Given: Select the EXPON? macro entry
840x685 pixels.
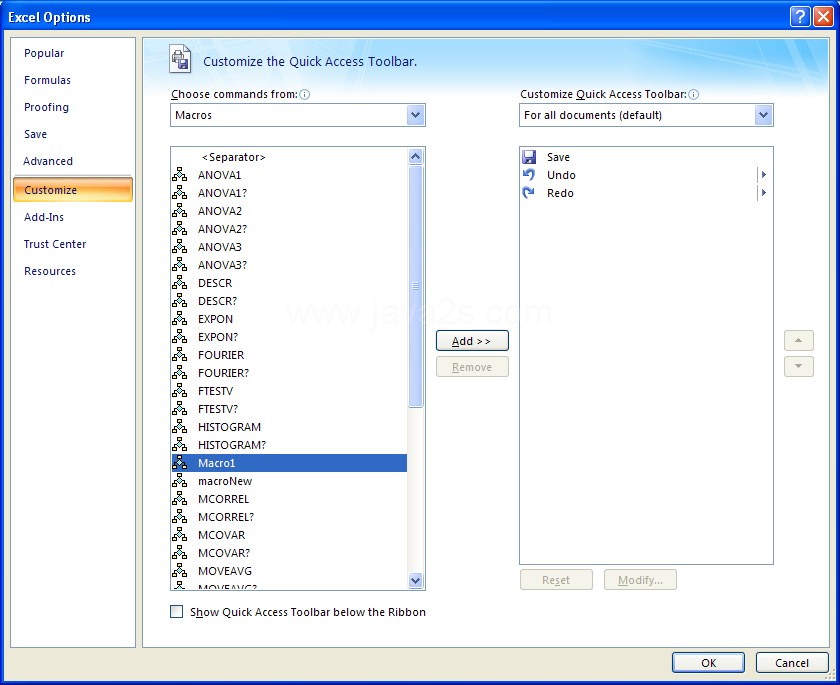Looking at the screenshot, I should point(289,337).
